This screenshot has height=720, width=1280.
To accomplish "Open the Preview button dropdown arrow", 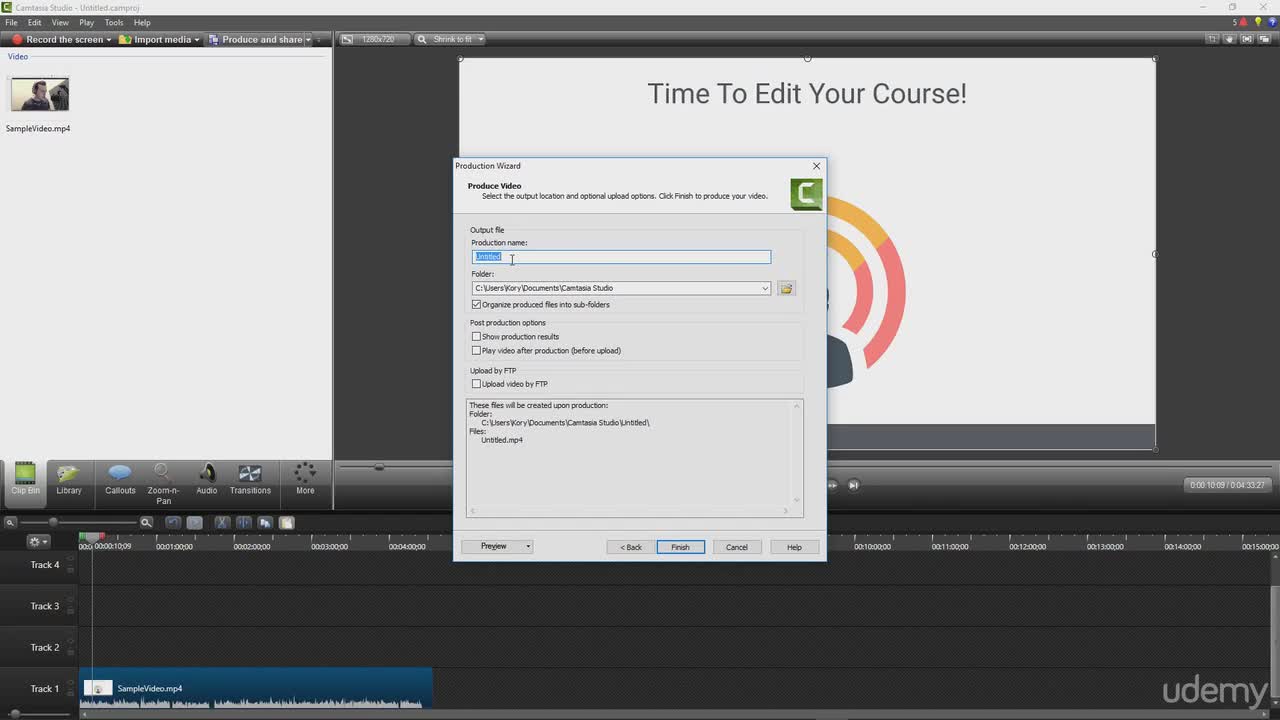I will pyautogui.click(x=528, y=547).
